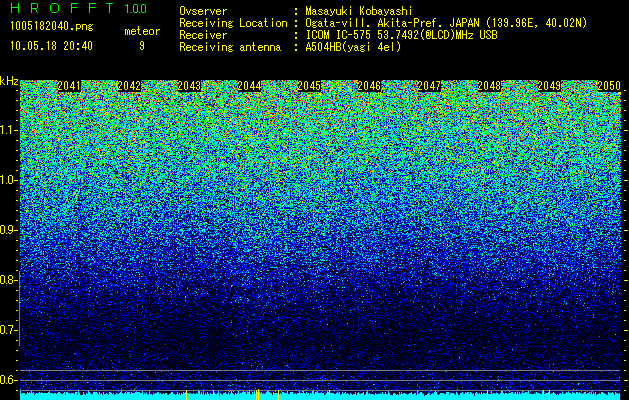Click the 'Receiving Location' label
The width and height of the screenshot is (629, 400).
pos(233,23)
